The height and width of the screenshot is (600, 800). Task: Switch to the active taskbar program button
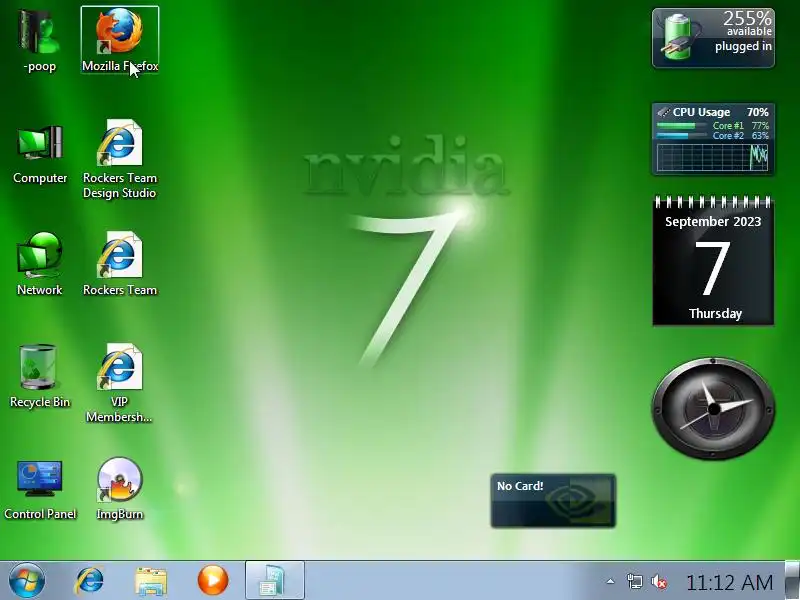[x=274, y=580]
